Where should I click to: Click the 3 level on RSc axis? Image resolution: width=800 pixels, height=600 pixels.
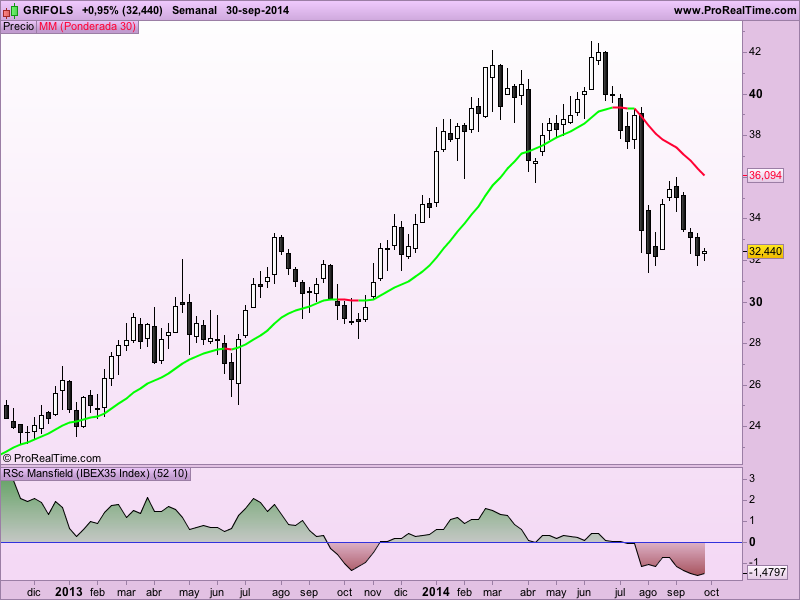(x=752, y=479)
